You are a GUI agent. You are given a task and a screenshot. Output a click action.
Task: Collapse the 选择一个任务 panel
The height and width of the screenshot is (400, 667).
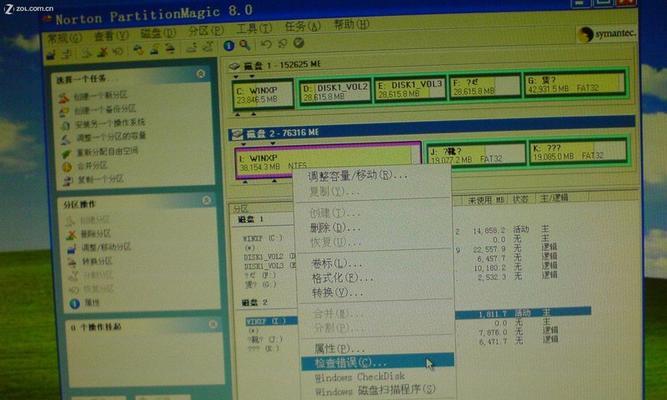point(201,74)
